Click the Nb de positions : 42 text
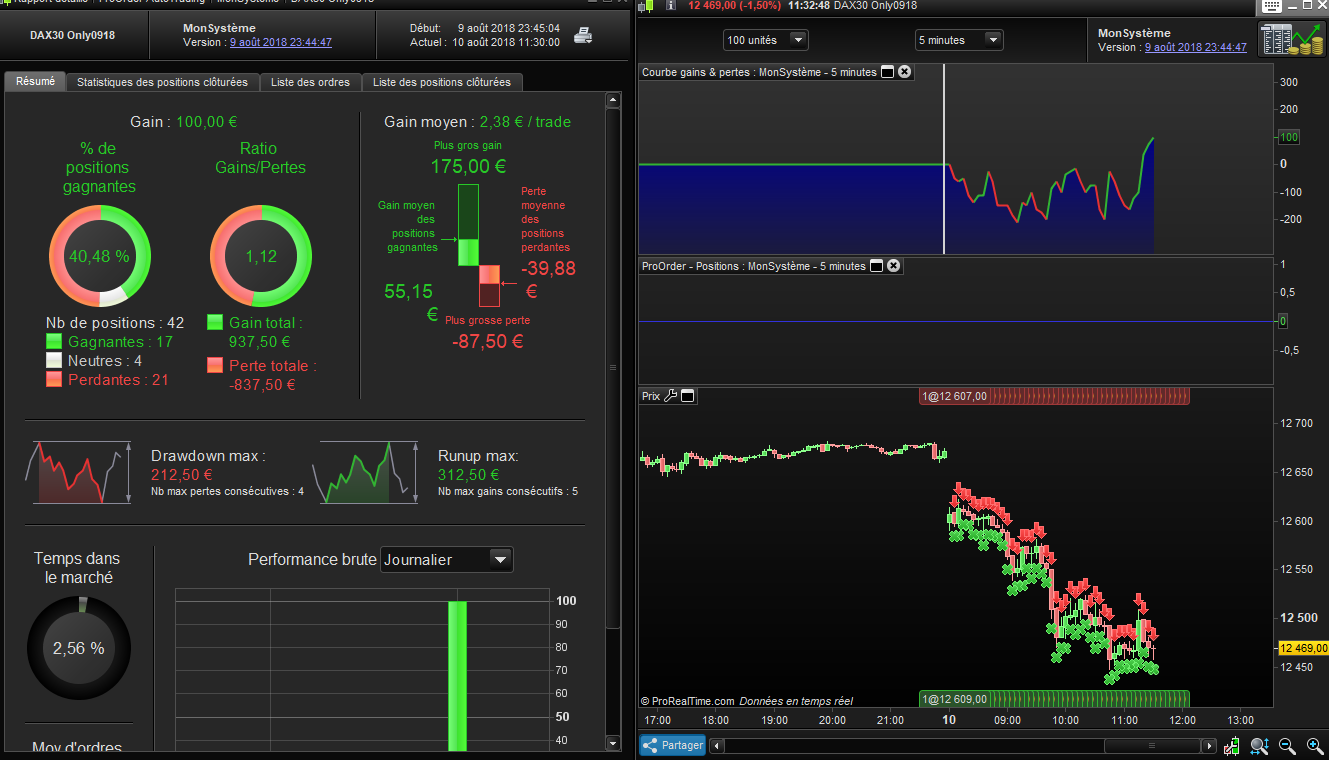 point(115,323)
